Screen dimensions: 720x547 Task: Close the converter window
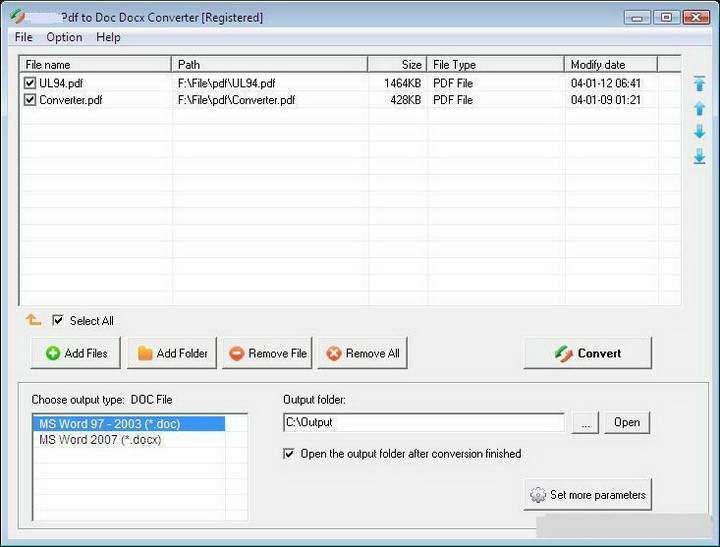(696, 17)
